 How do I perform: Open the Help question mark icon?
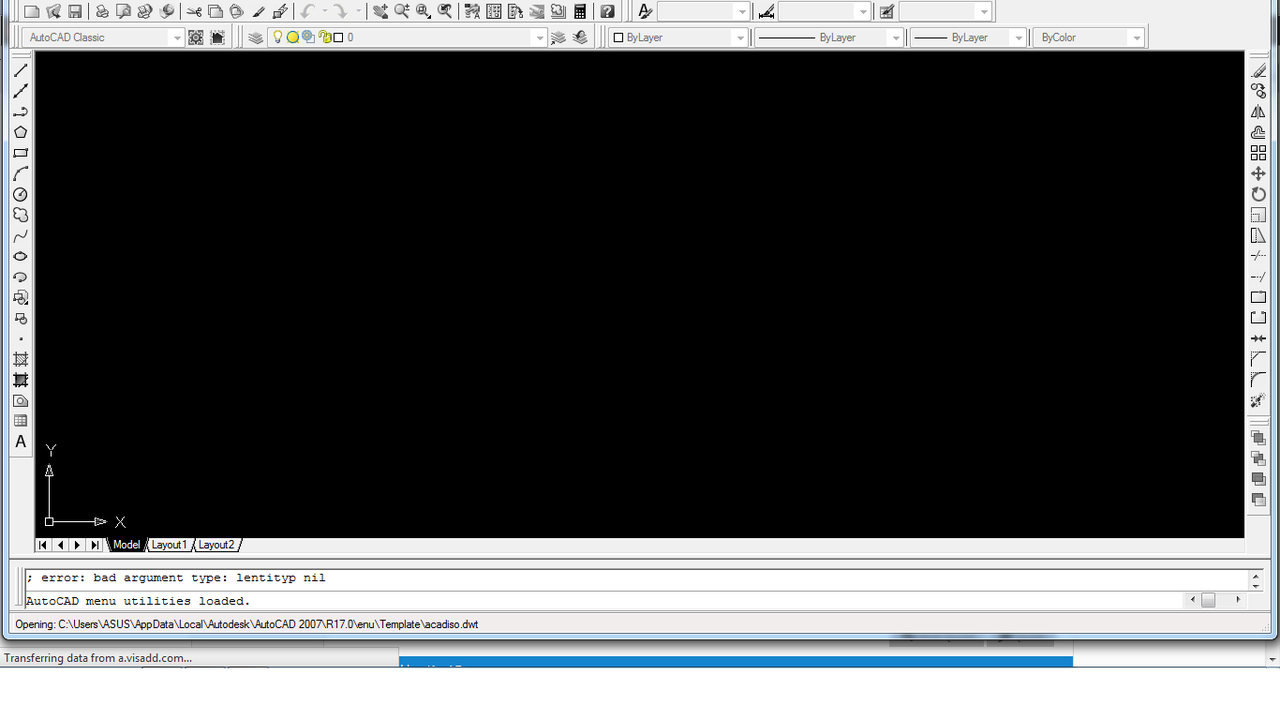tap(607, 12)
